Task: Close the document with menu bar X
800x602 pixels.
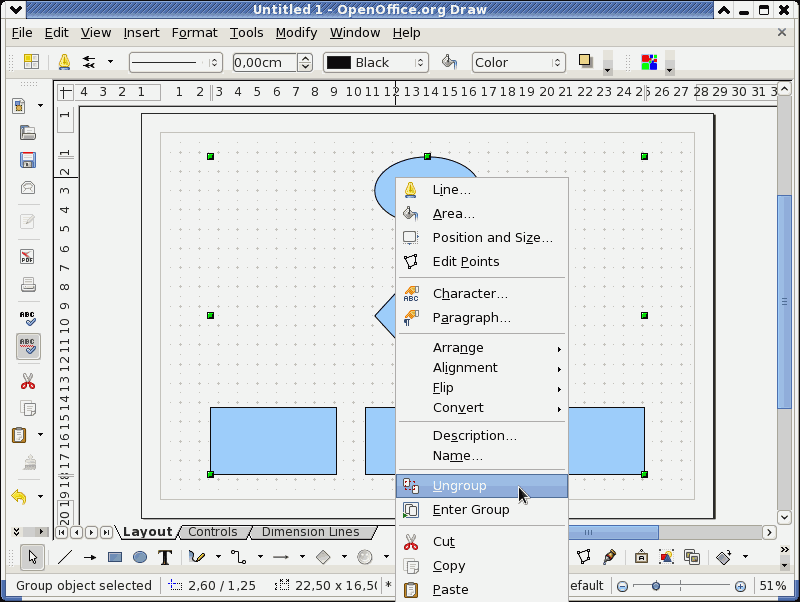Action: coord(782,32)
